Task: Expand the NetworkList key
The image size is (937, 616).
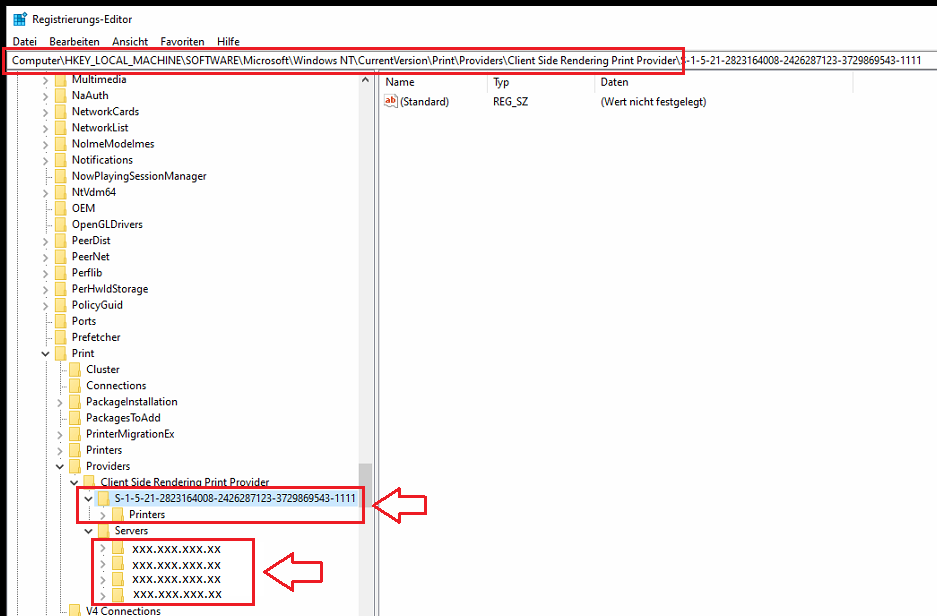Action: (45, 128)
